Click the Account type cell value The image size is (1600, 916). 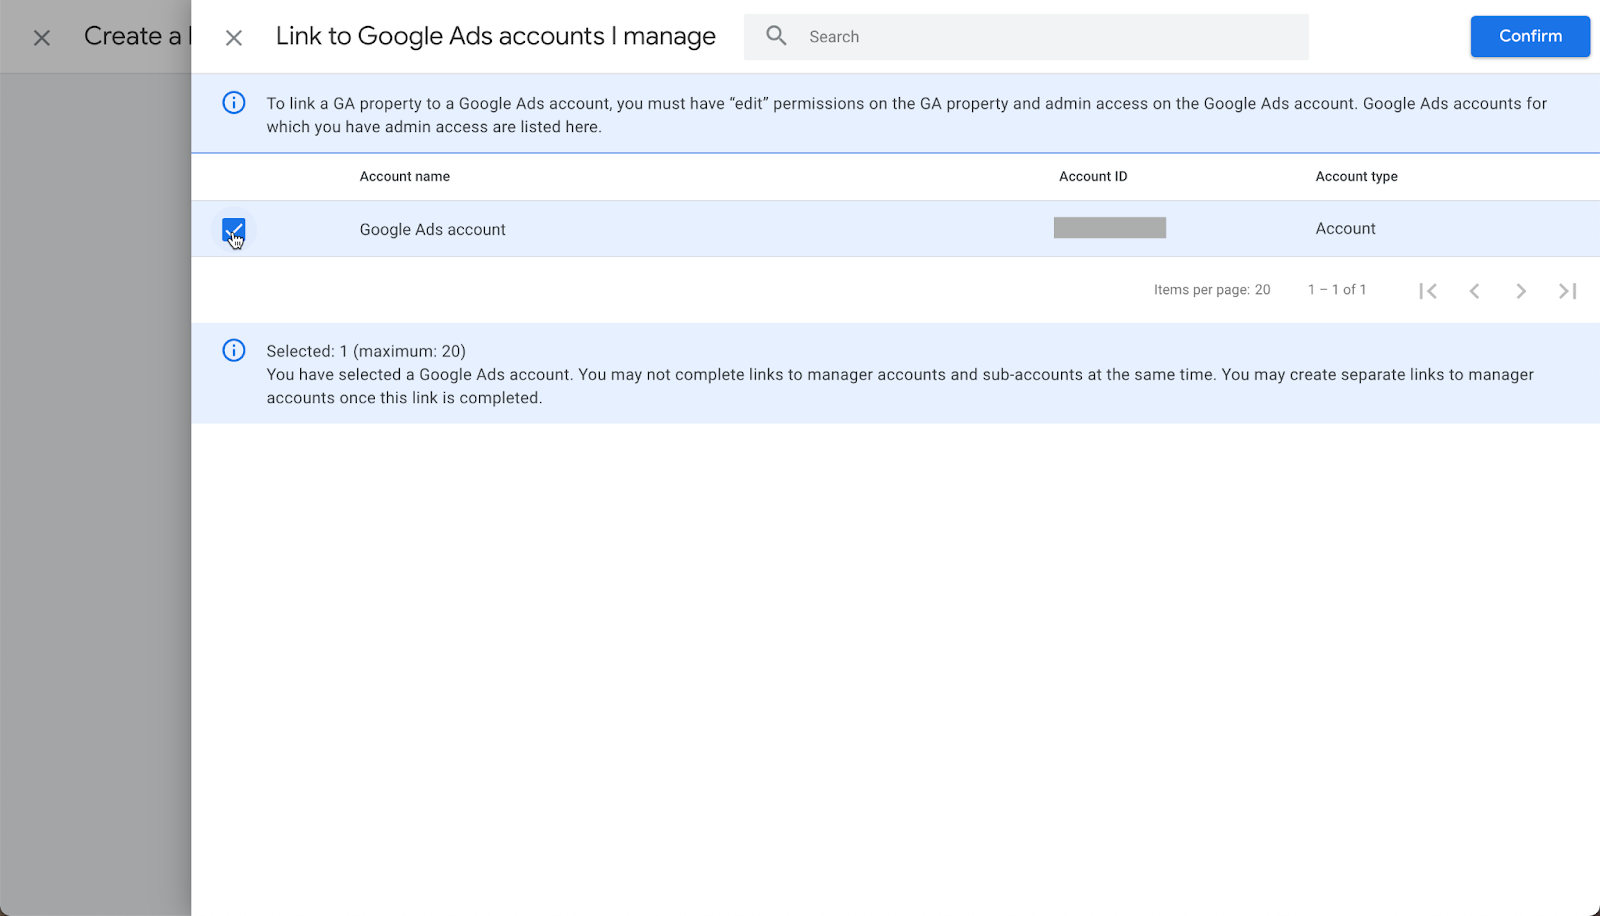click(x=1345, y=229)
